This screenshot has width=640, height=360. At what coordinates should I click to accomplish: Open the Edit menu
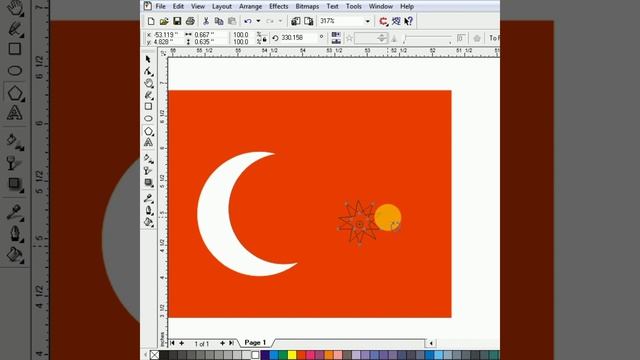tap(178, 7)
